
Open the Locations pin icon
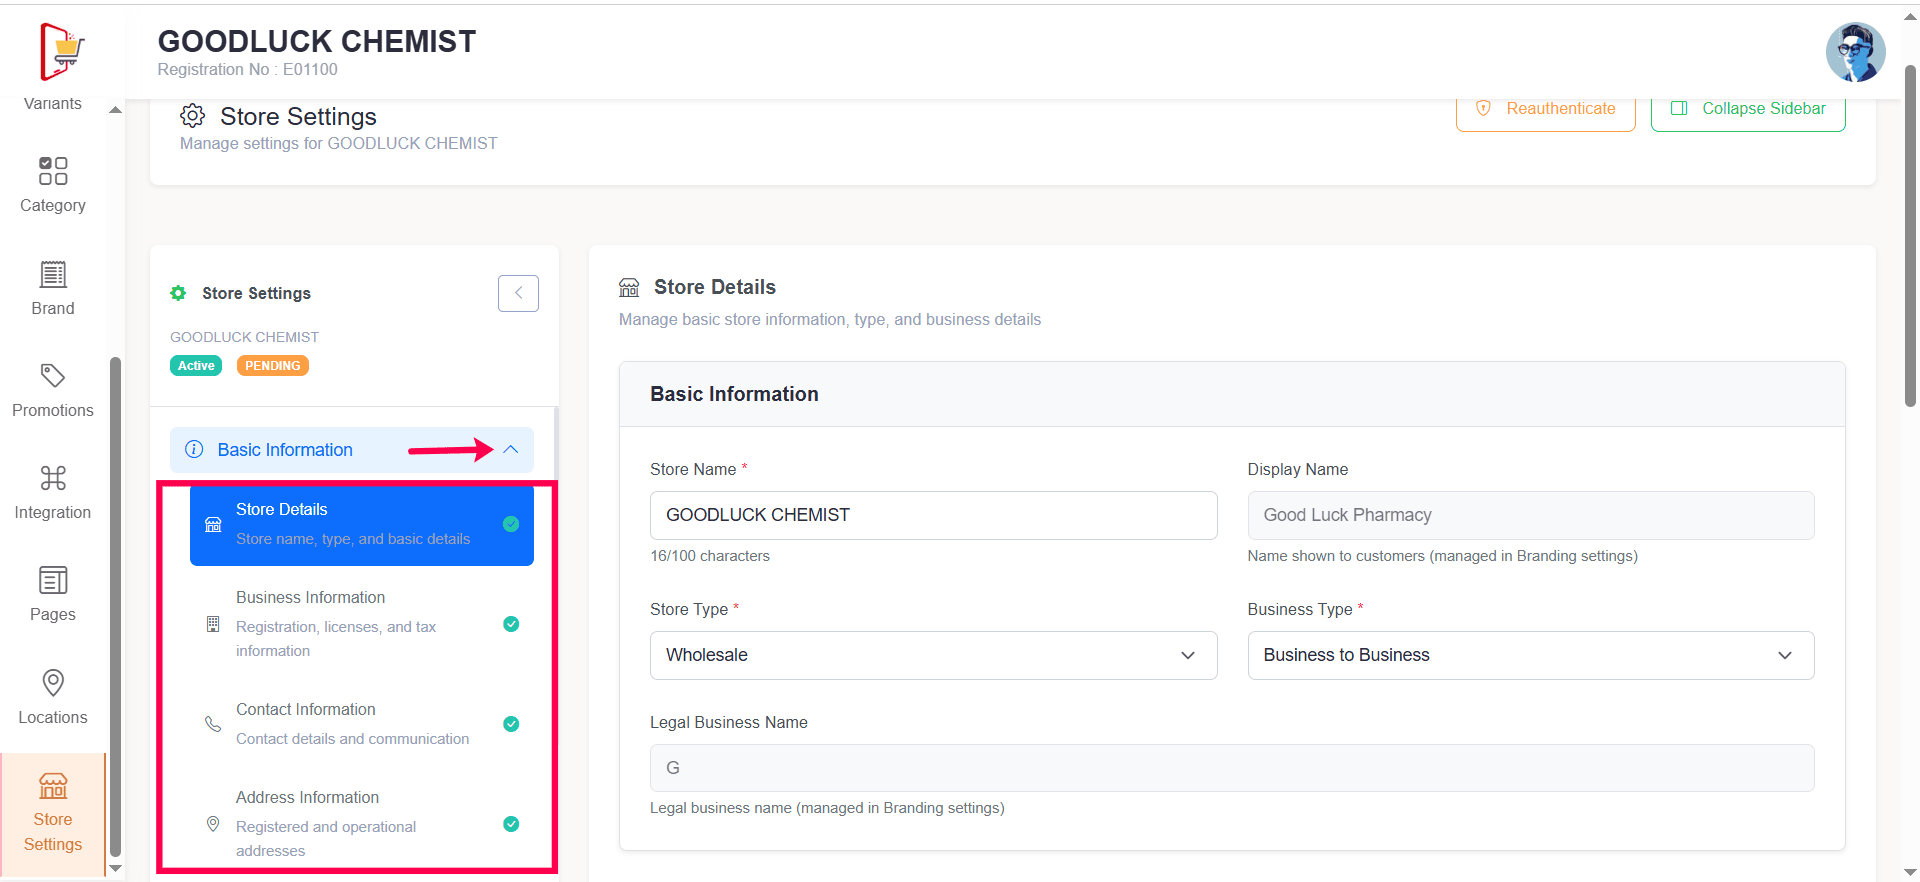tap(53, 683)
